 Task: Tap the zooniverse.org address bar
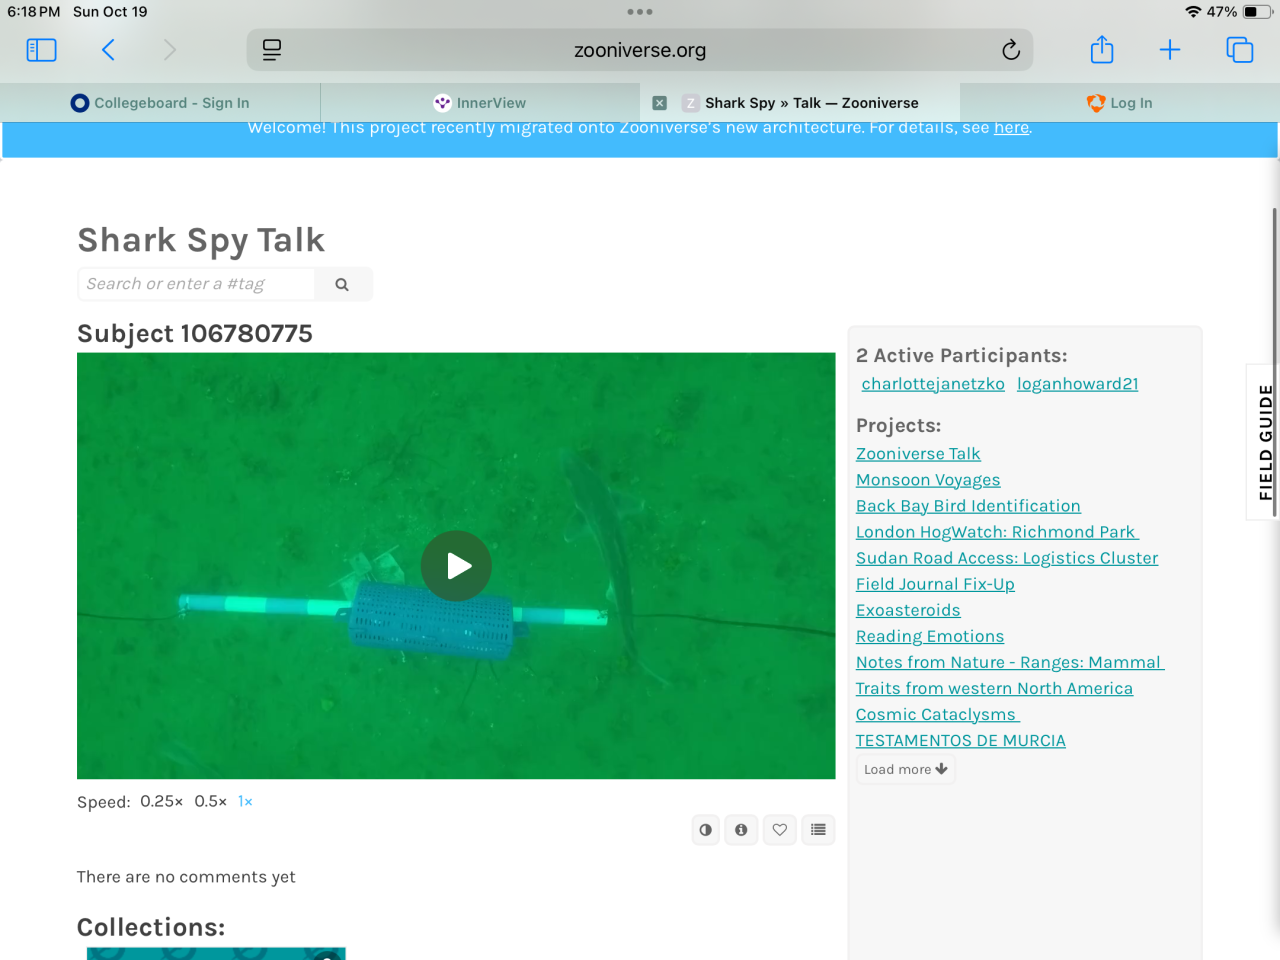(x=640, y=50)
